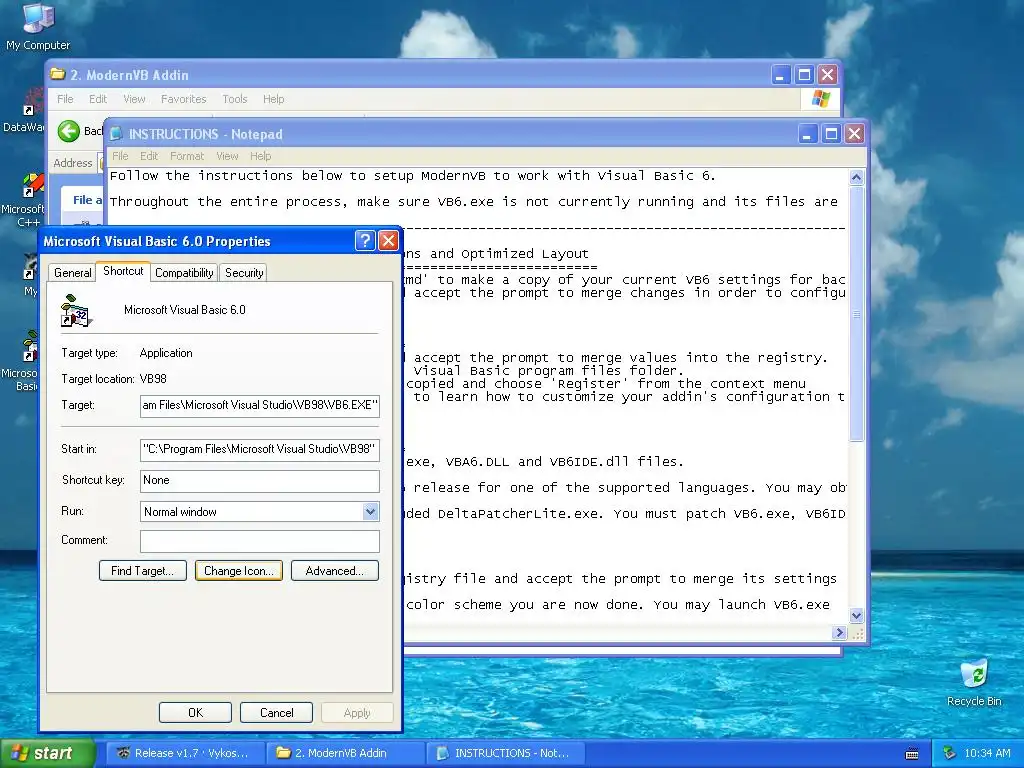Click the Apply button
The width and height of the screenshot is (1024, 768).
[357, 712]
